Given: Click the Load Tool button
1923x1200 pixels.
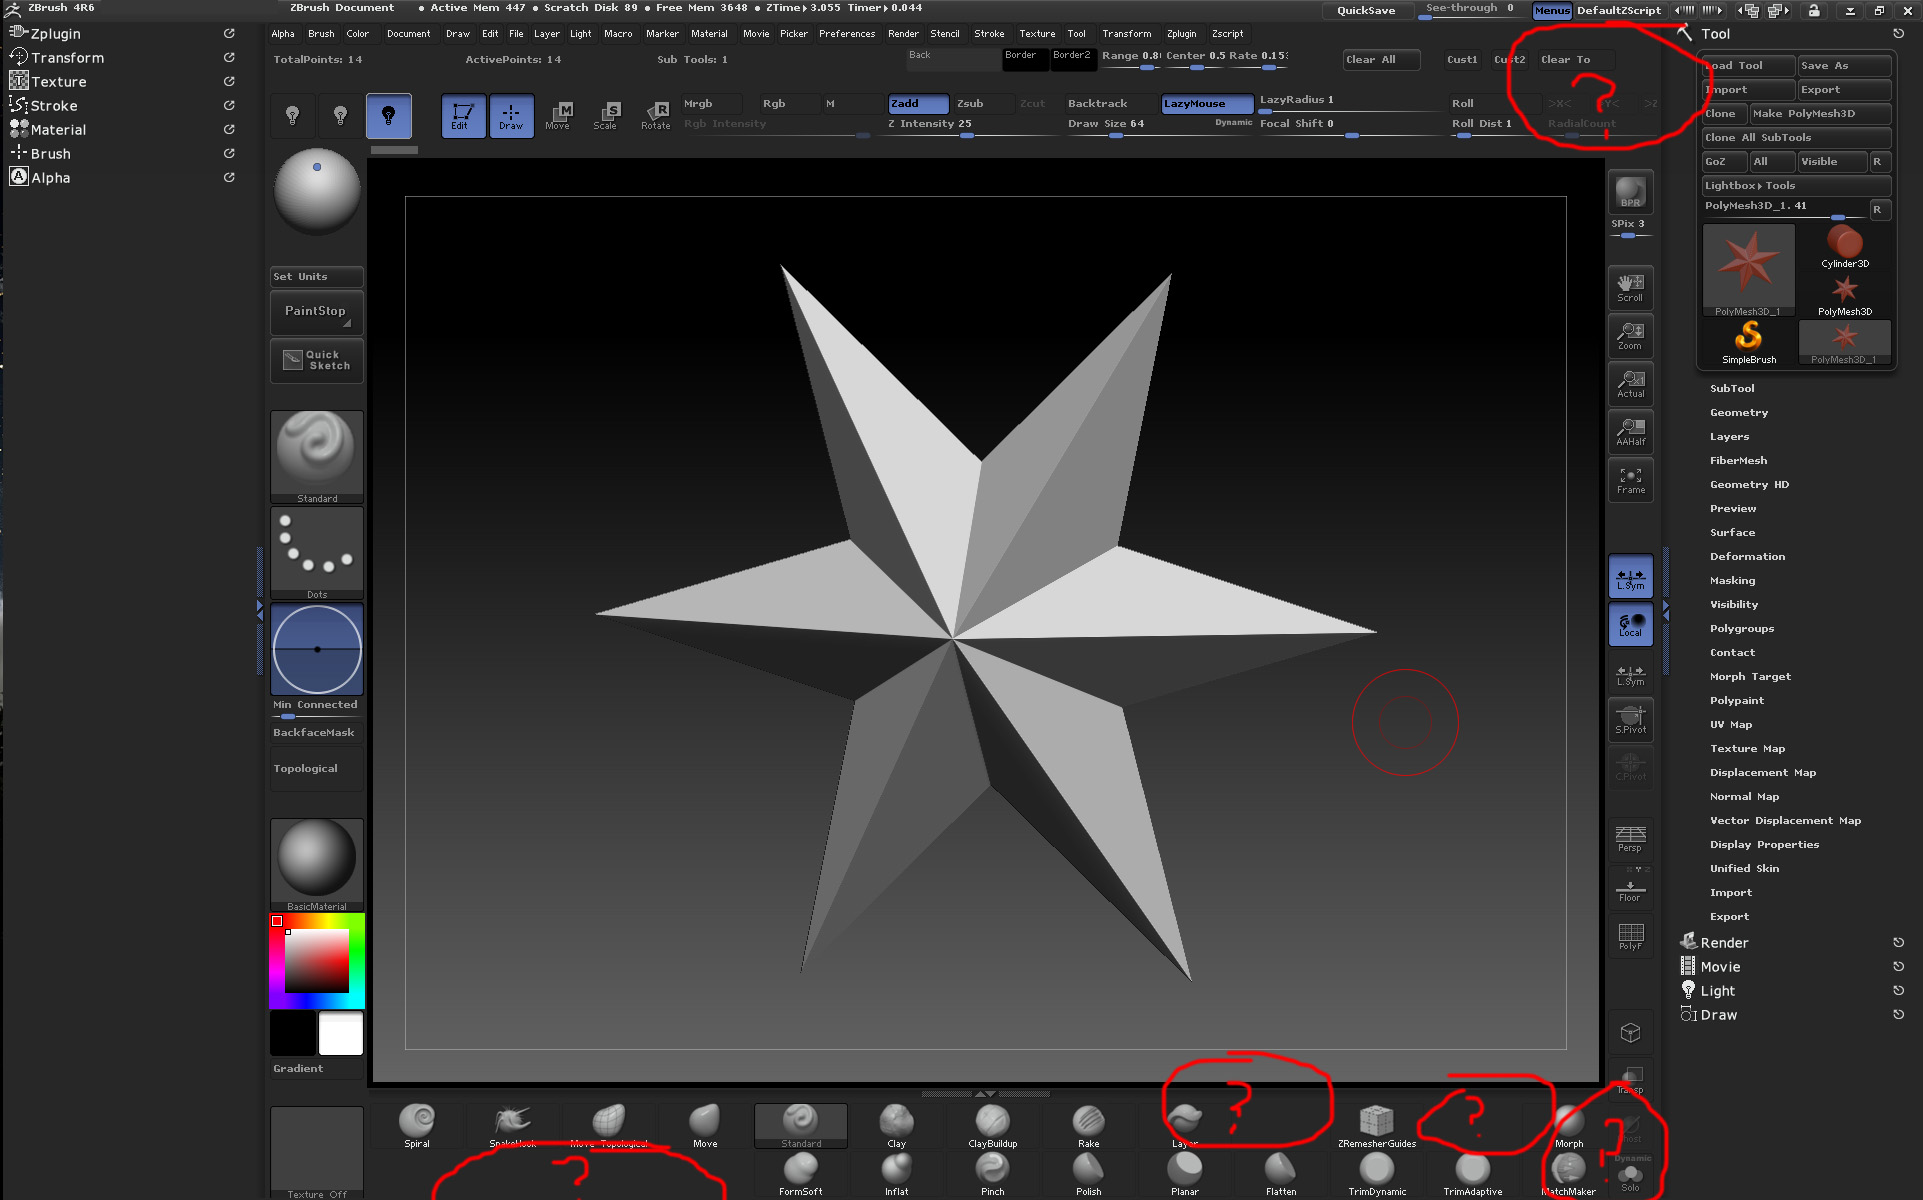Looking at the screenshot, I should (1748, 66).
